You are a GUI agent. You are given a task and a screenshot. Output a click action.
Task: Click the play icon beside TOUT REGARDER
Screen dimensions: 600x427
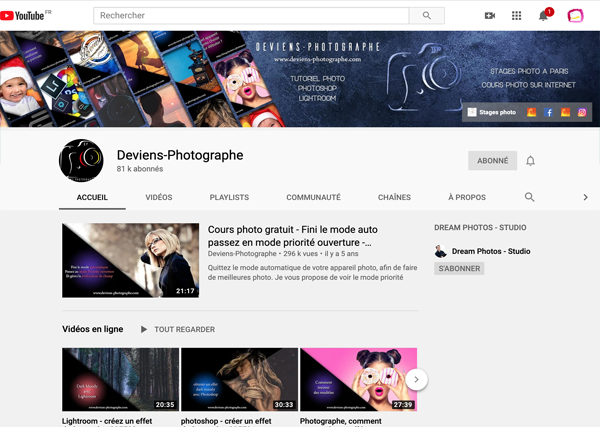(143, 329)
